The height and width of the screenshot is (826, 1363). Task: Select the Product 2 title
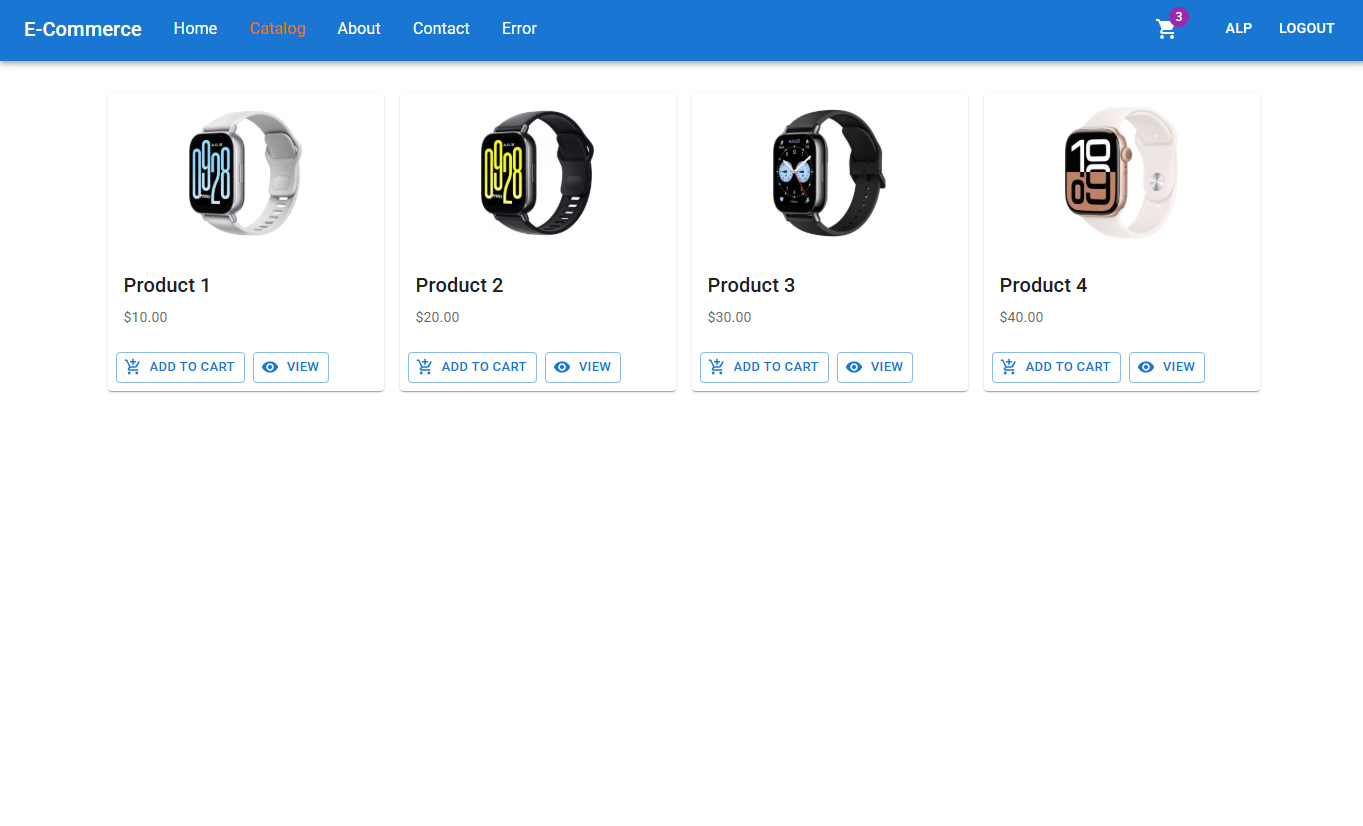coord(459,286)
